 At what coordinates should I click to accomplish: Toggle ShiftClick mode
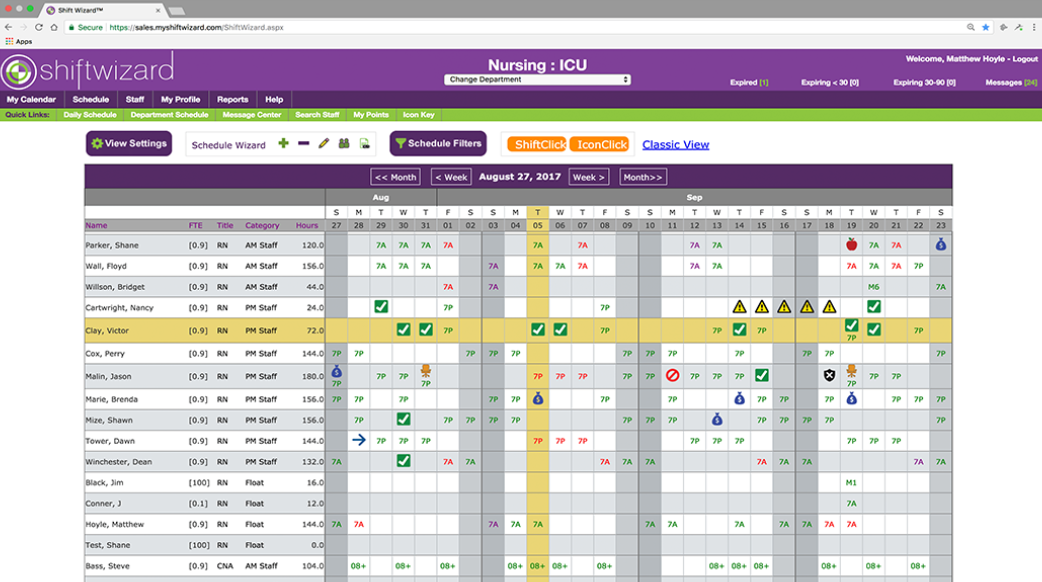point(539,144)
